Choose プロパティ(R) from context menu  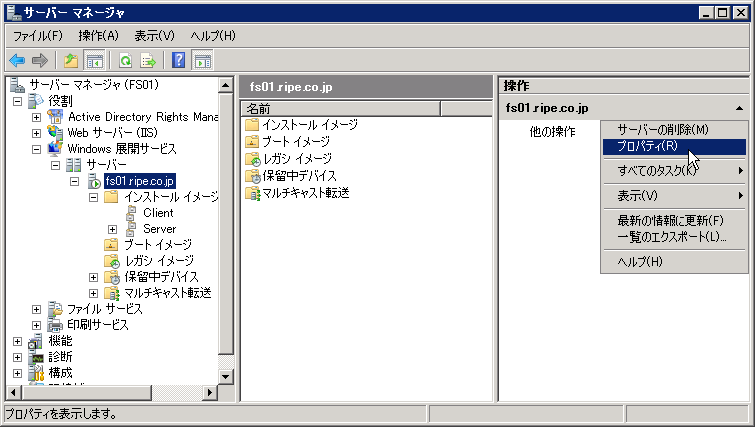coord(647,146)
